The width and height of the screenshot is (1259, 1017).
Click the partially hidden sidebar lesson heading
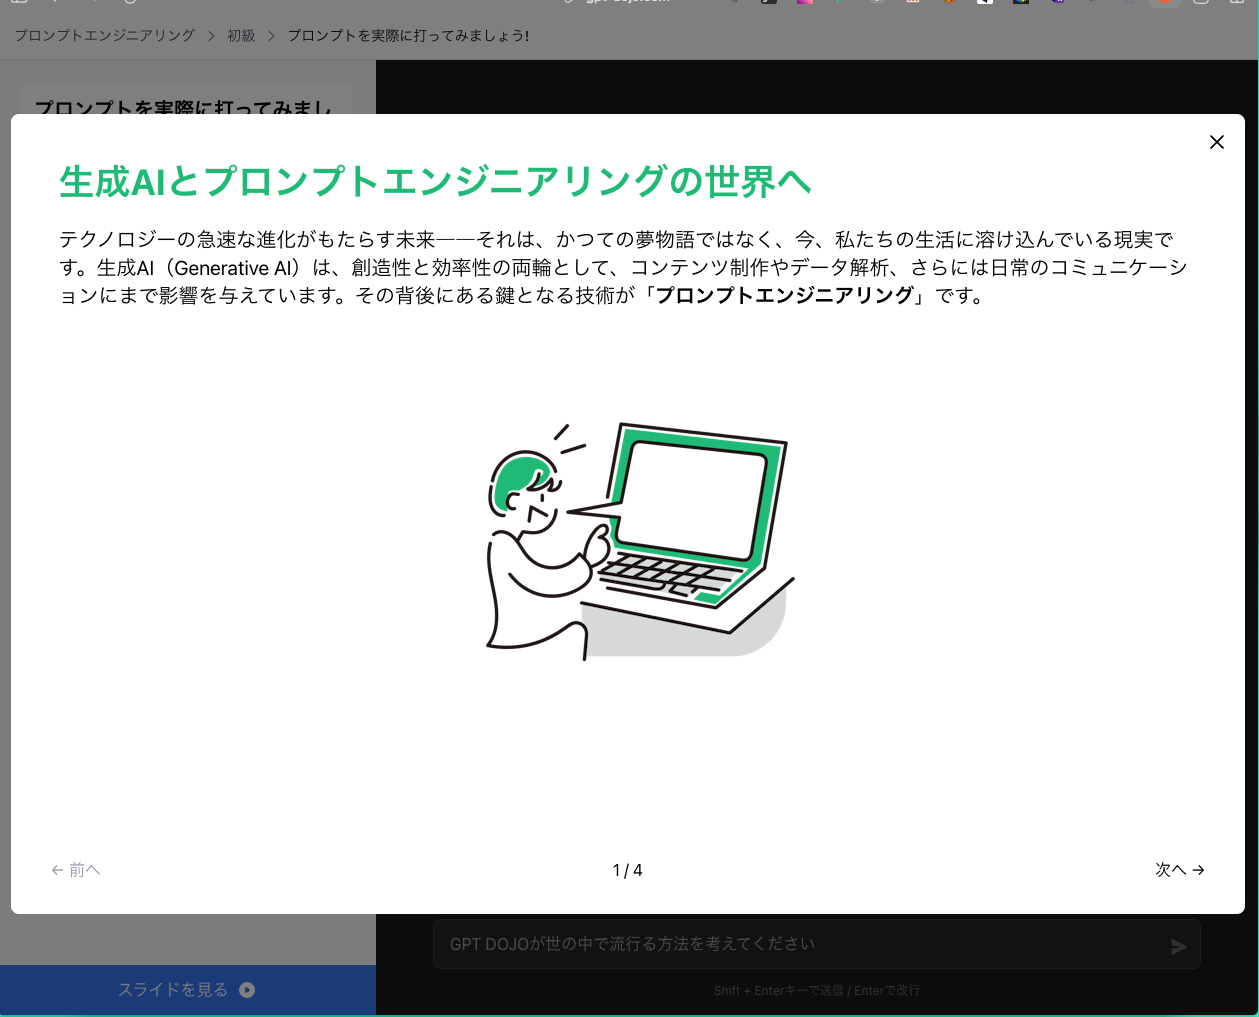(x=185, y=106)
